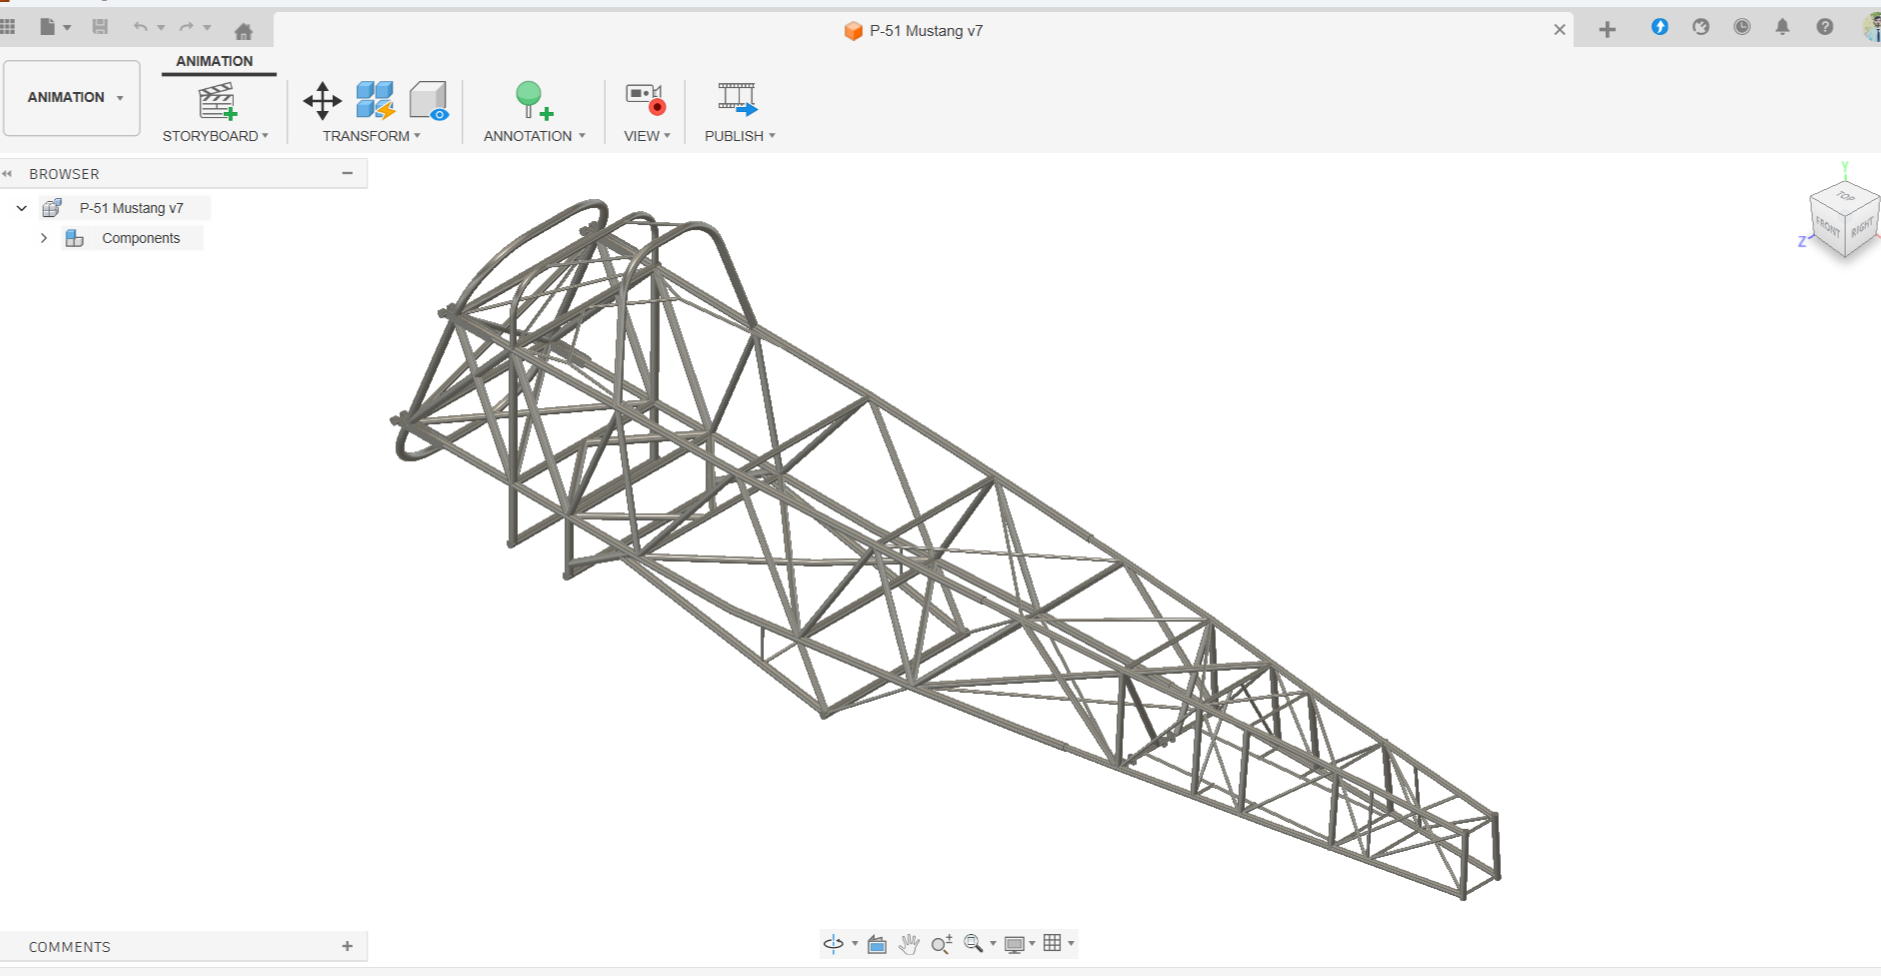Open the Grid settings dropdown arrow
The width and height of the screenshot is (1881, 976).
1071,943
